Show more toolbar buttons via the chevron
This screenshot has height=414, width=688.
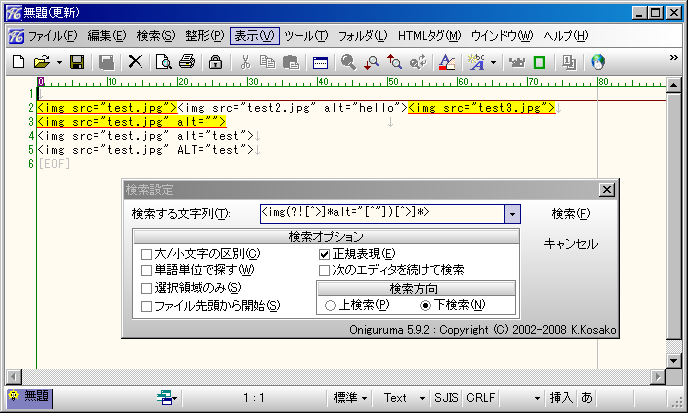[674, 57]
